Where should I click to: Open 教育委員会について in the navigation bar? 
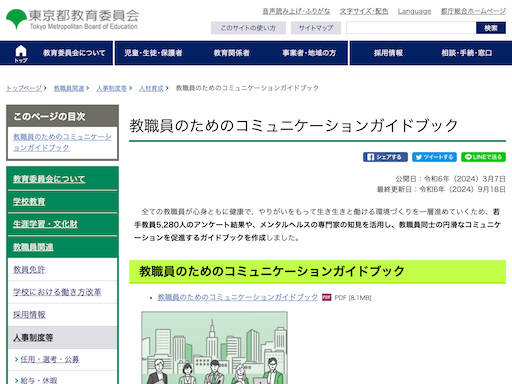tap(74, 53)
